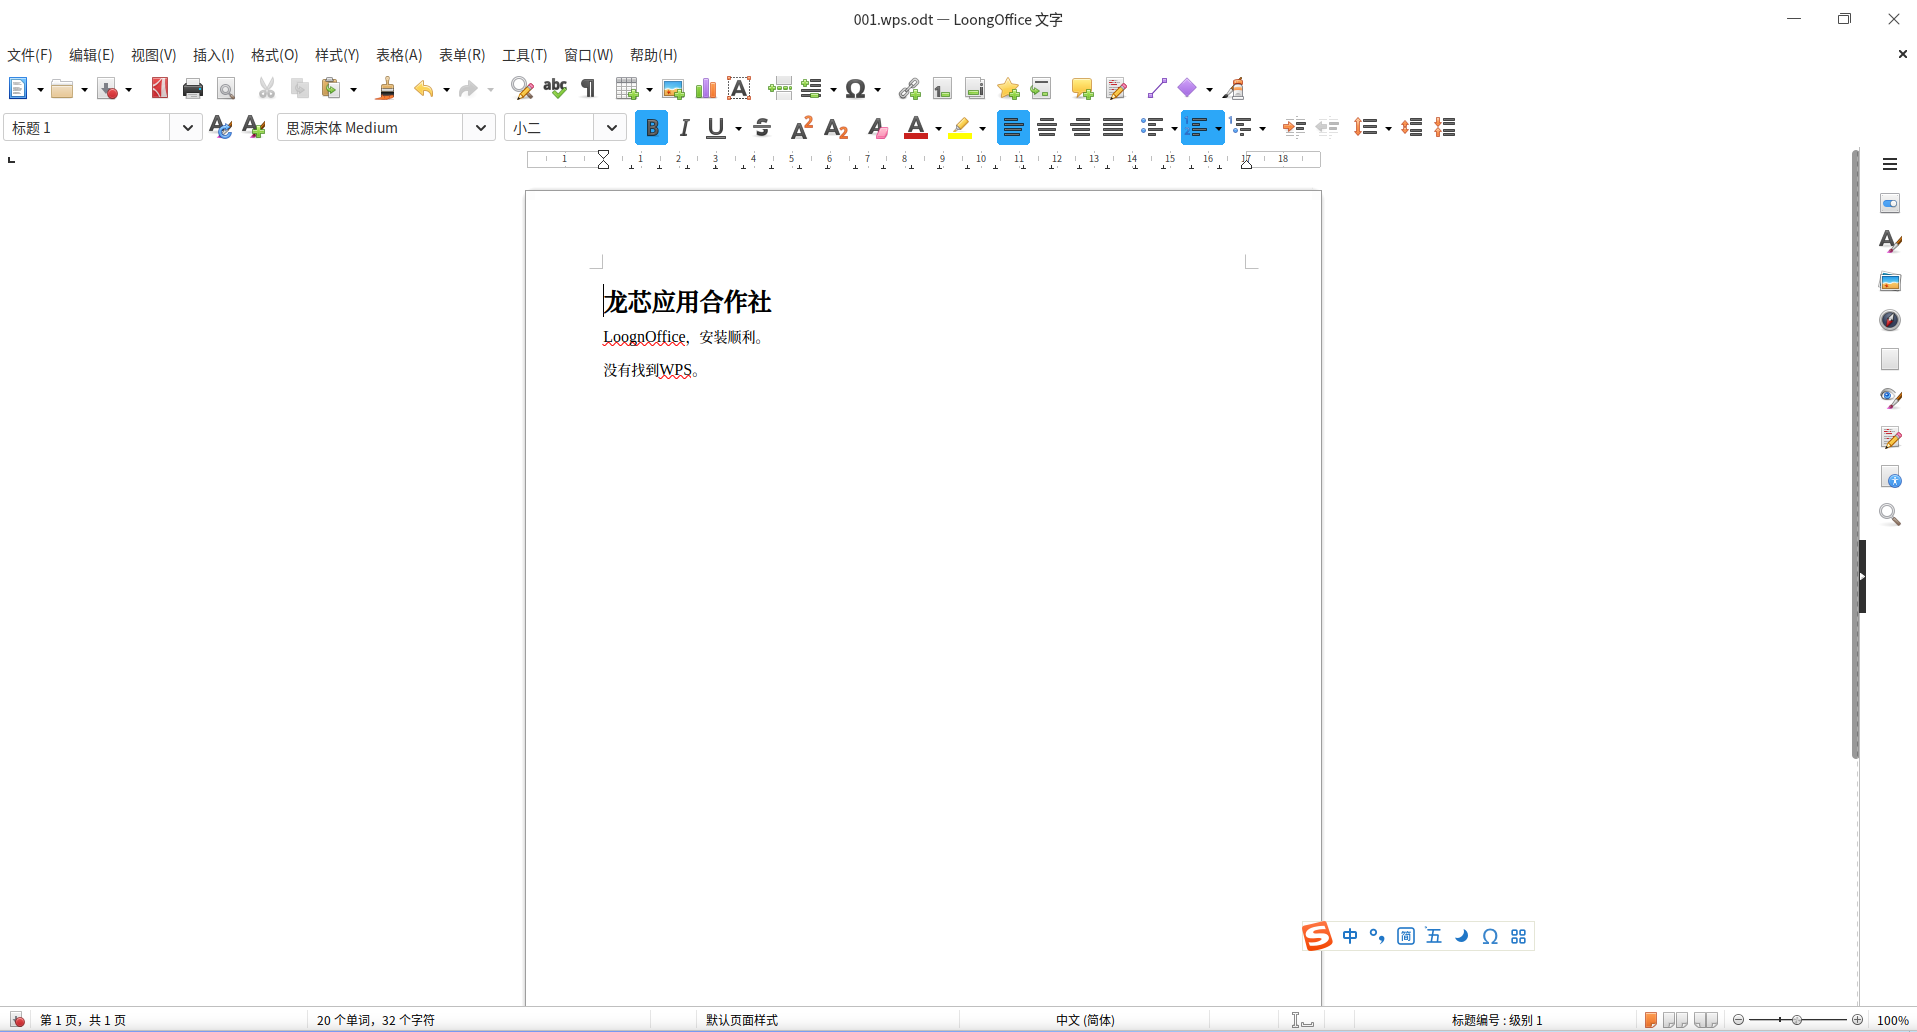This screenshot has width=1917, height=1032.
Task: Click the Insert Line tool
Action: point(1157,89)
